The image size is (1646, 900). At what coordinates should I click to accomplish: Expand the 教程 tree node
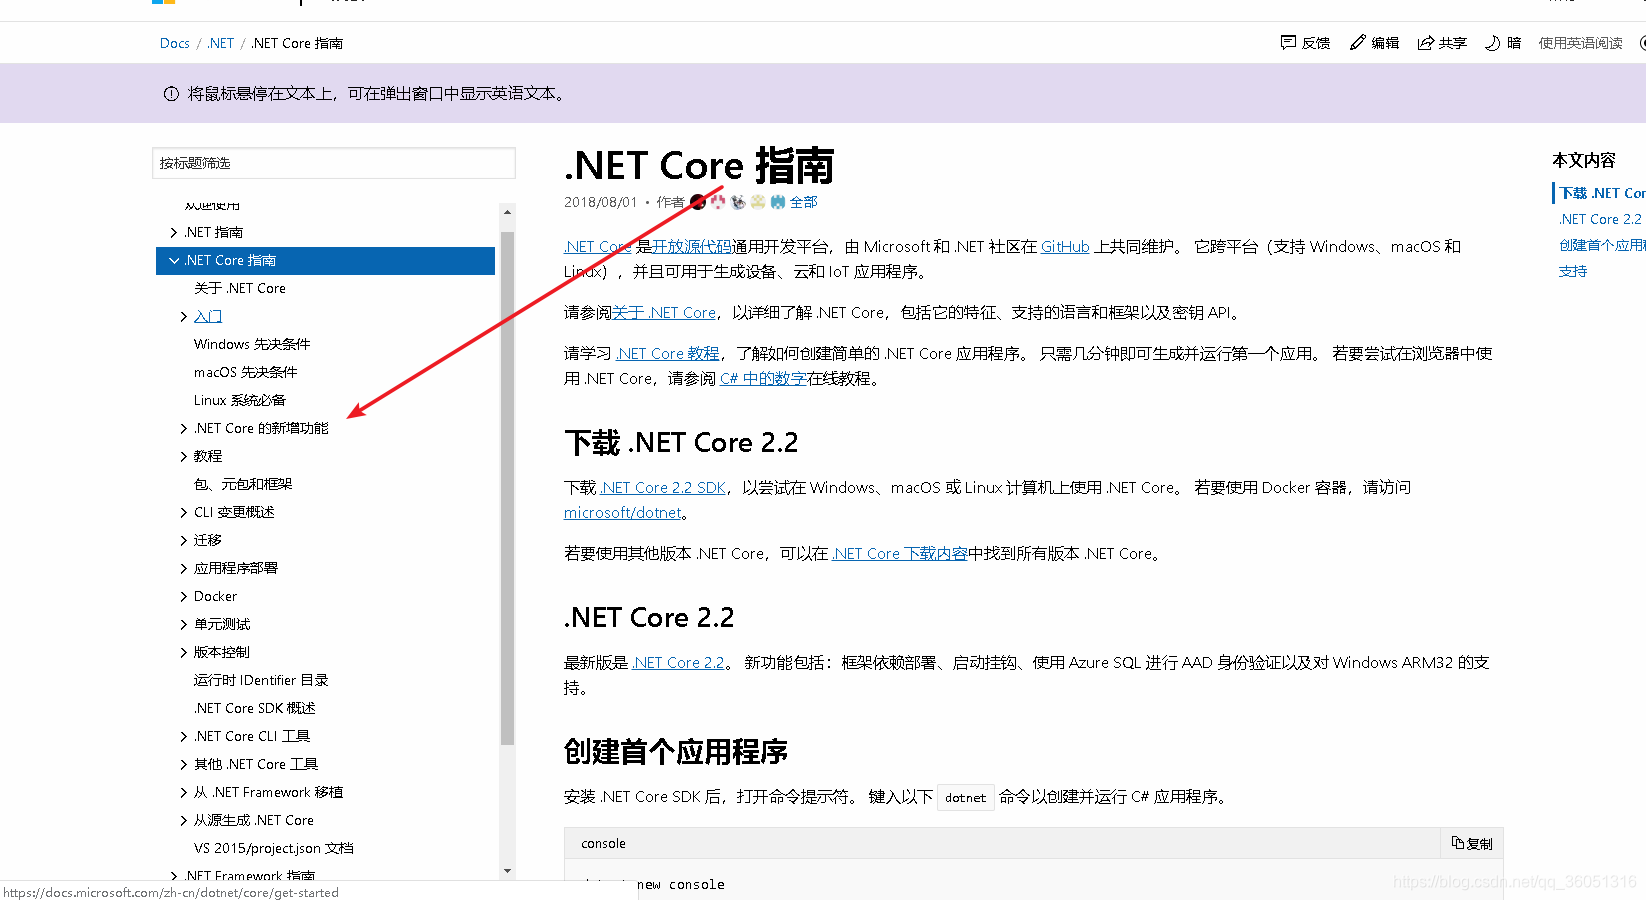[x=184, y=456]
